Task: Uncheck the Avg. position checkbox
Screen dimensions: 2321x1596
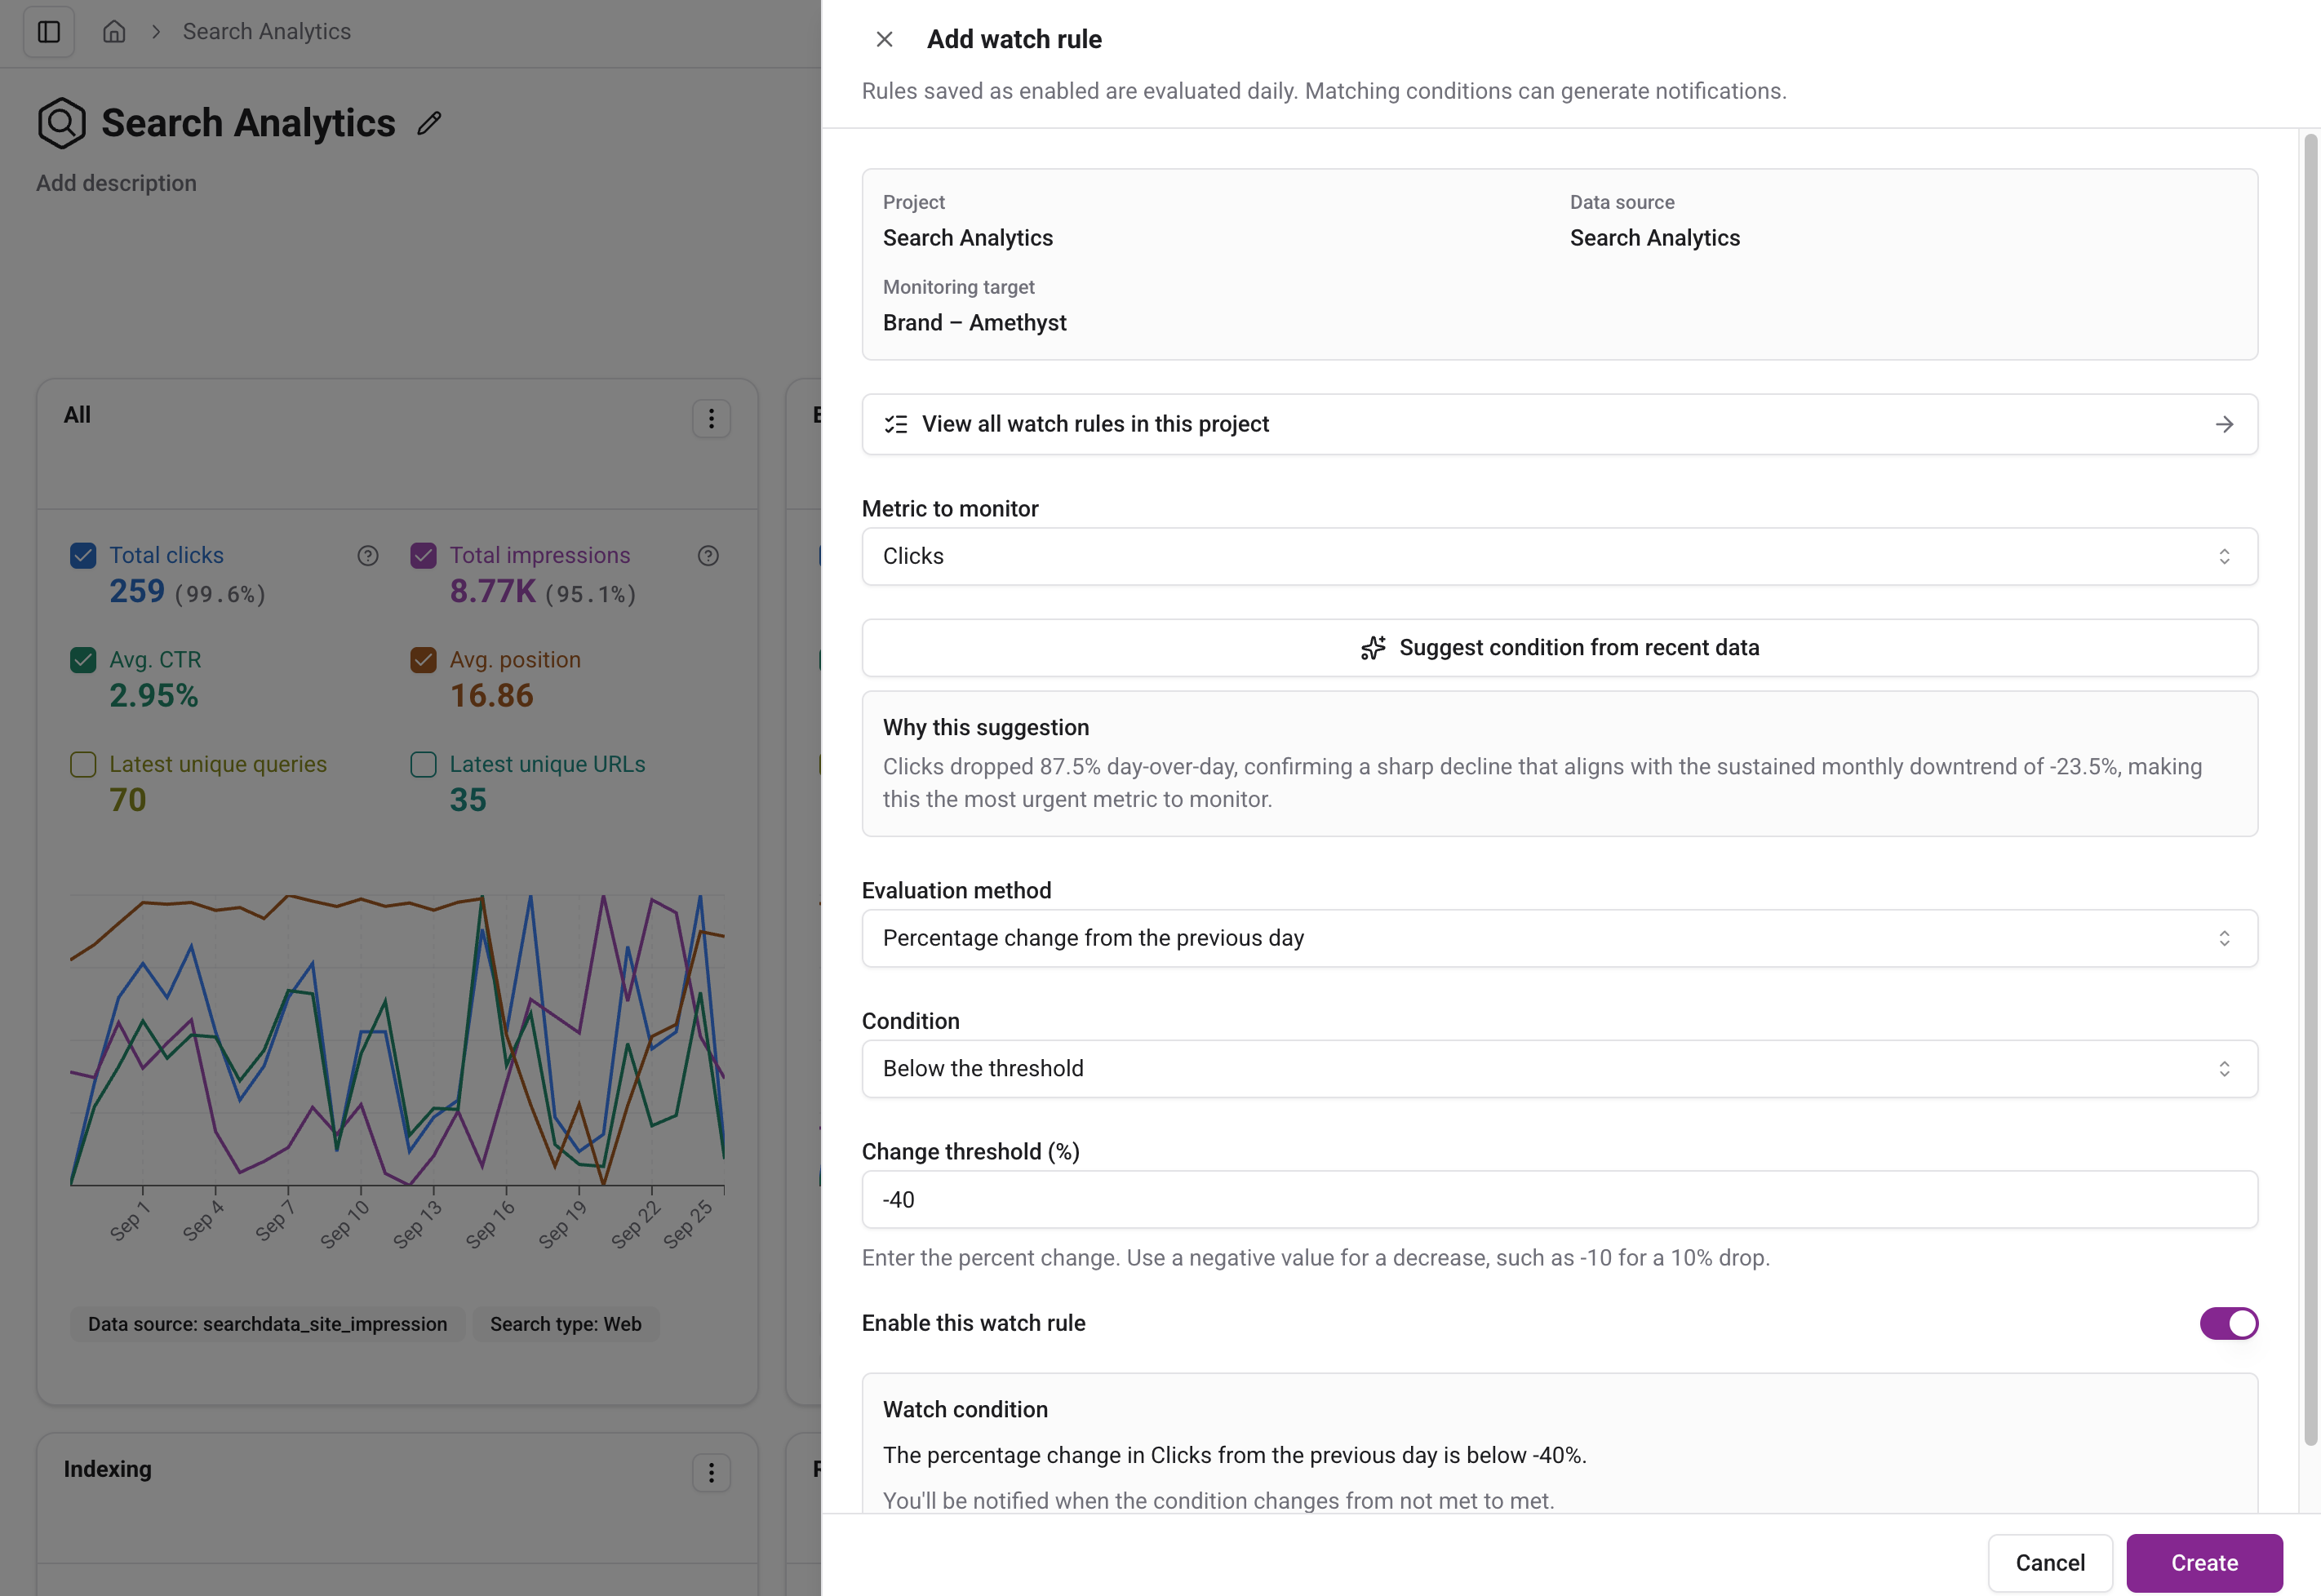Action: 423,660
